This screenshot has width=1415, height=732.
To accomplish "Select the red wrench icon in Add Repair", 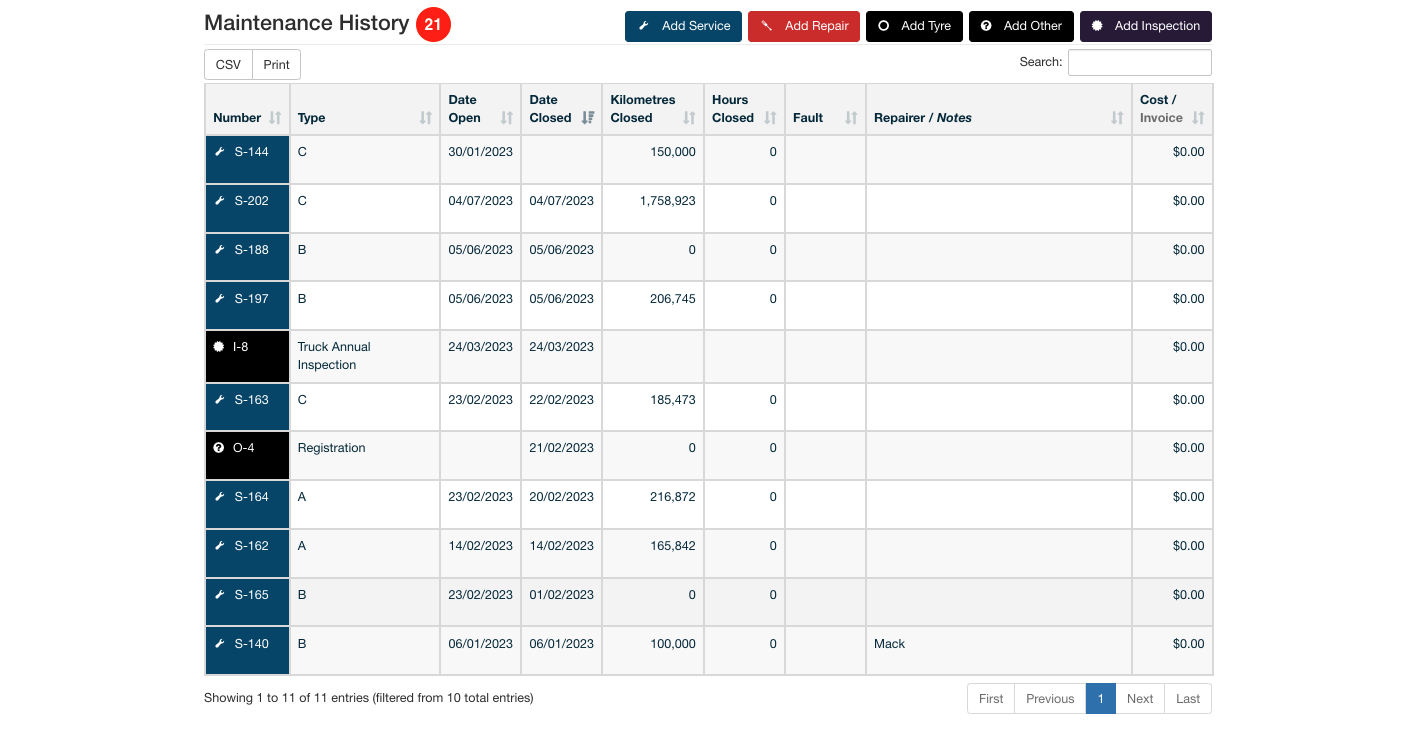I will pos(768,26).
